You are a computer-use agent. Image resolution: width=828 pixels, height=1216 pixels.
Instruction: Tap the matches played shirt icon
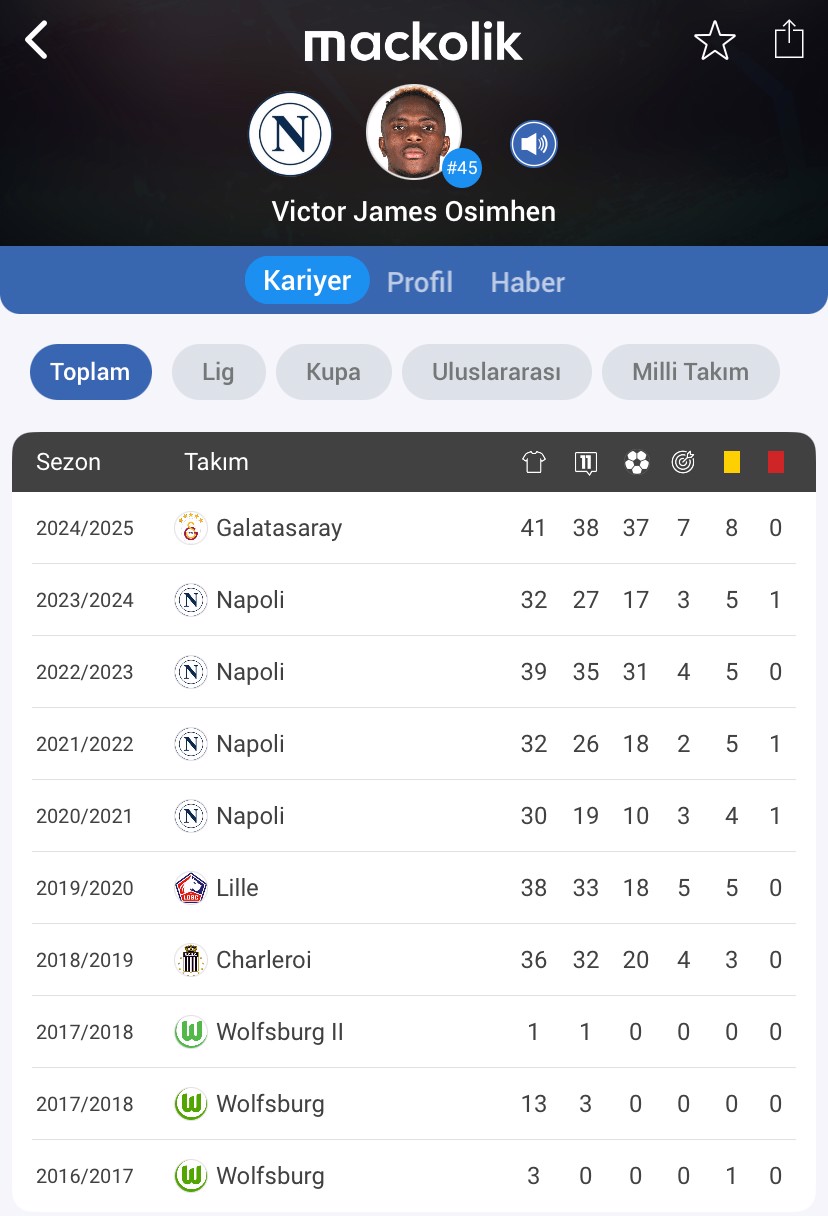(534, 462)
